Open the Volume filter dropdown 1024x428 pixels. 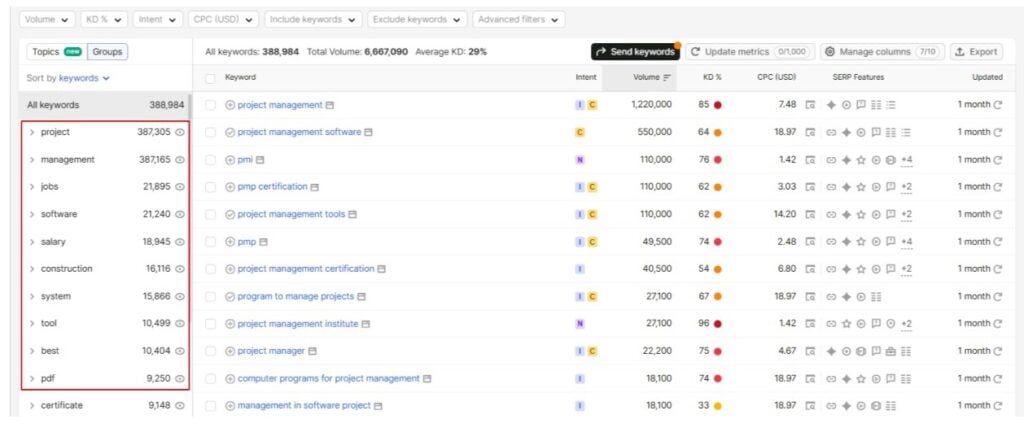[47, 20]
